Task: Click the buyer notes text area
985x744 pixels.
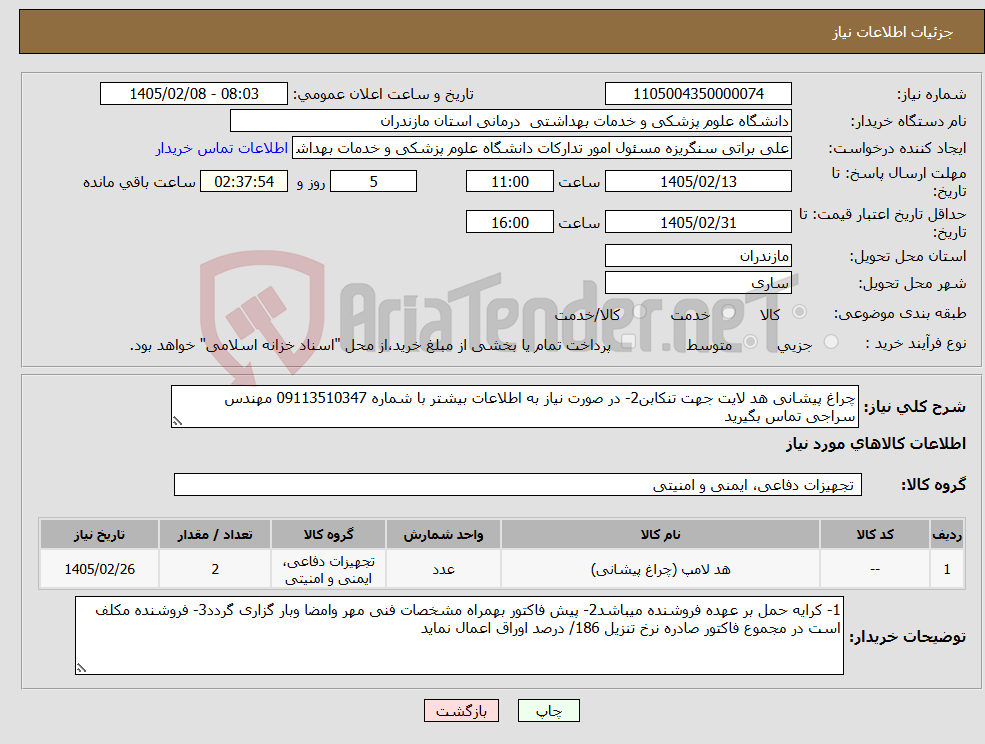Action: tap(459, 635)
